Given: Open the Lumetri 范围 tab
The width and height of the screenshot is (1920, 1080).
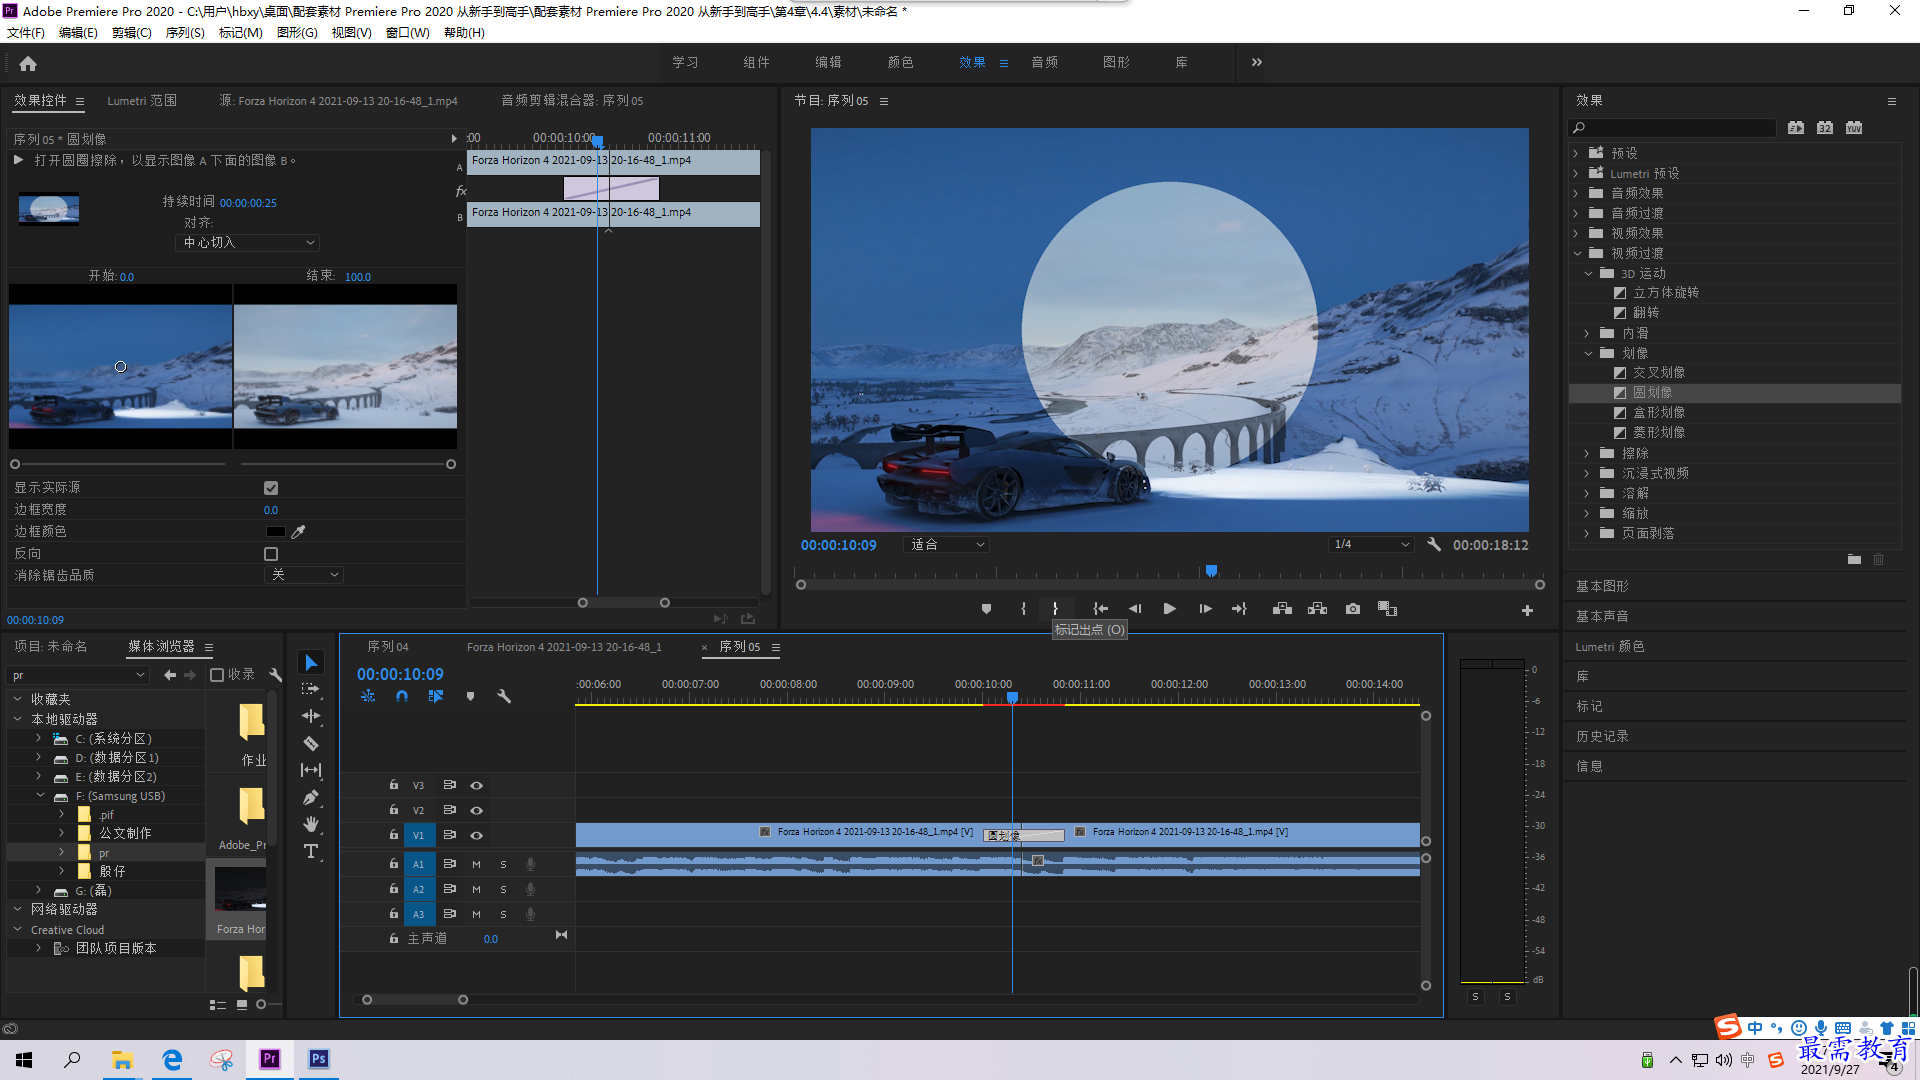Looking at the screenshot, I should tap(142, 101).
